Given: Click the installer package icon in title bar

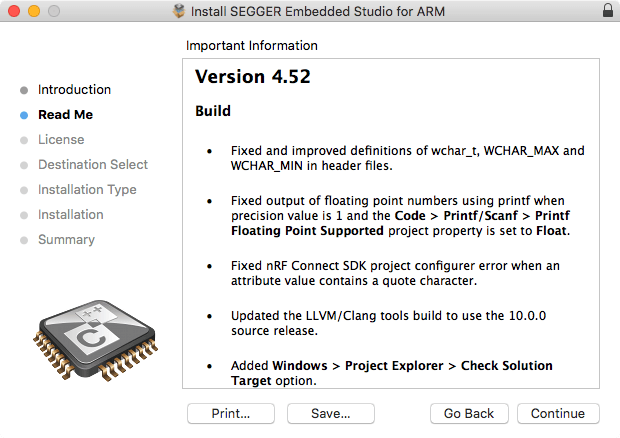Looking at the screenshot, I should pos(180,10).
